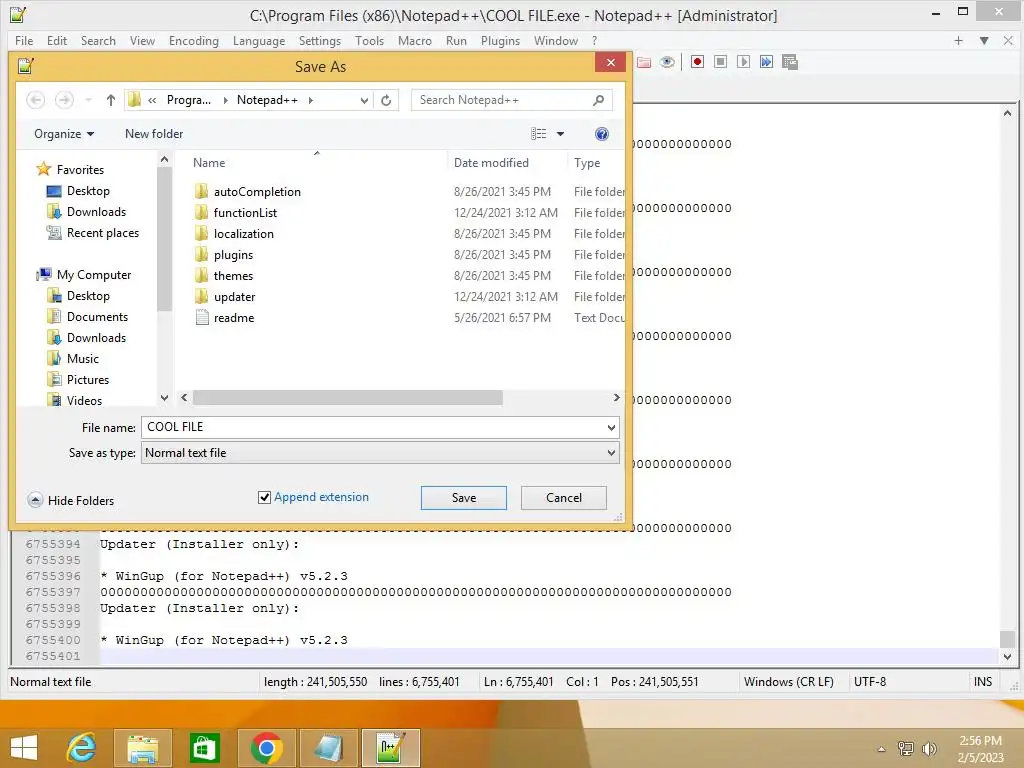Open the Windows Store taskbar icon
1024x768 pixels.
click(204, 748)
